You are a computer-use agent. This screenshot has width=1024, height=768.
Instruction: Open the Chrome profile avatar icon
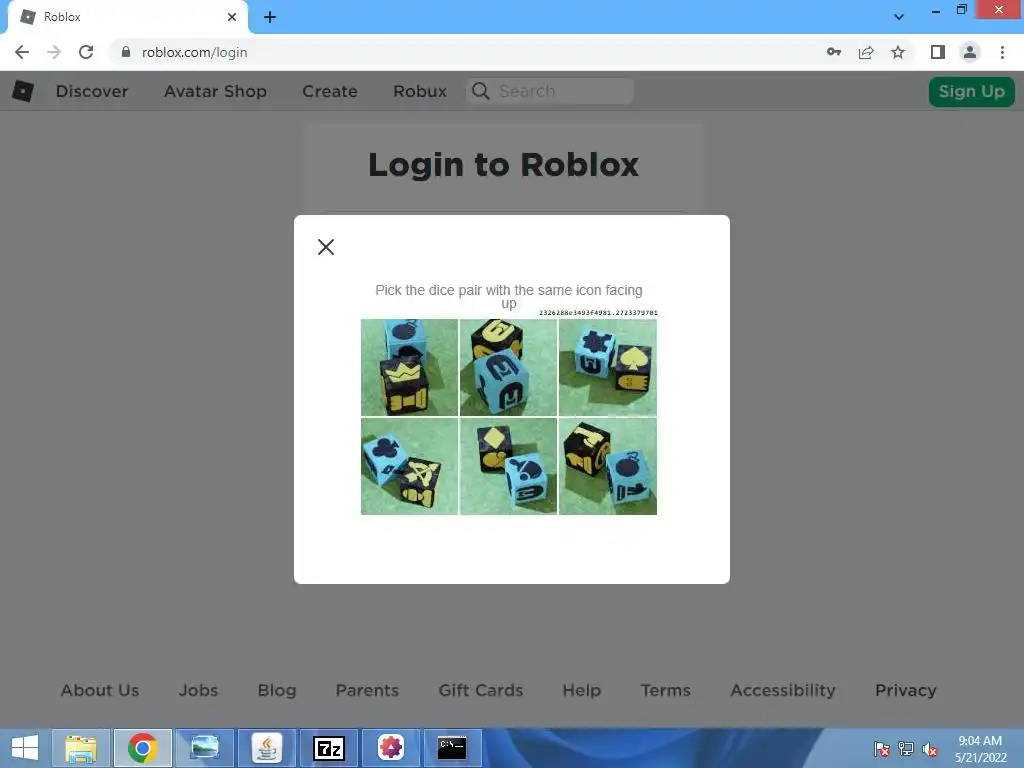tap(970, 52)
